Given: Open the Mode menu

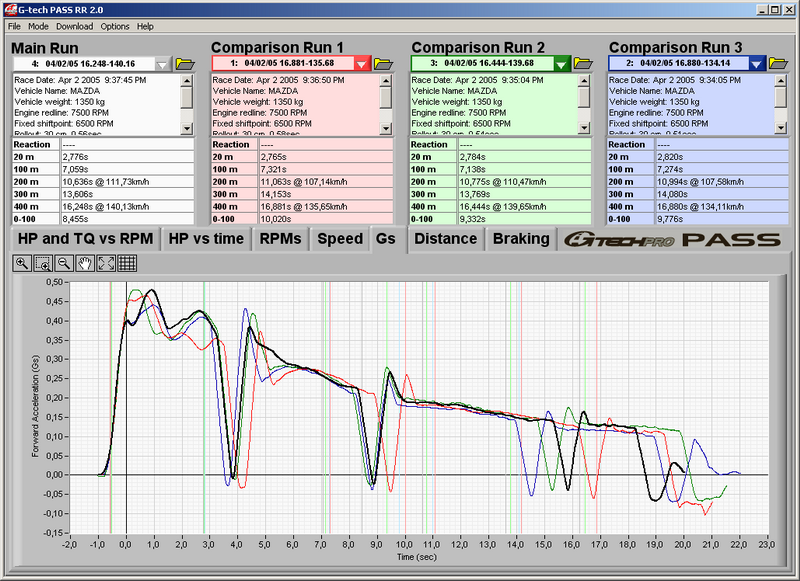Looking at the screenshot, I should [x=38, y=27].
